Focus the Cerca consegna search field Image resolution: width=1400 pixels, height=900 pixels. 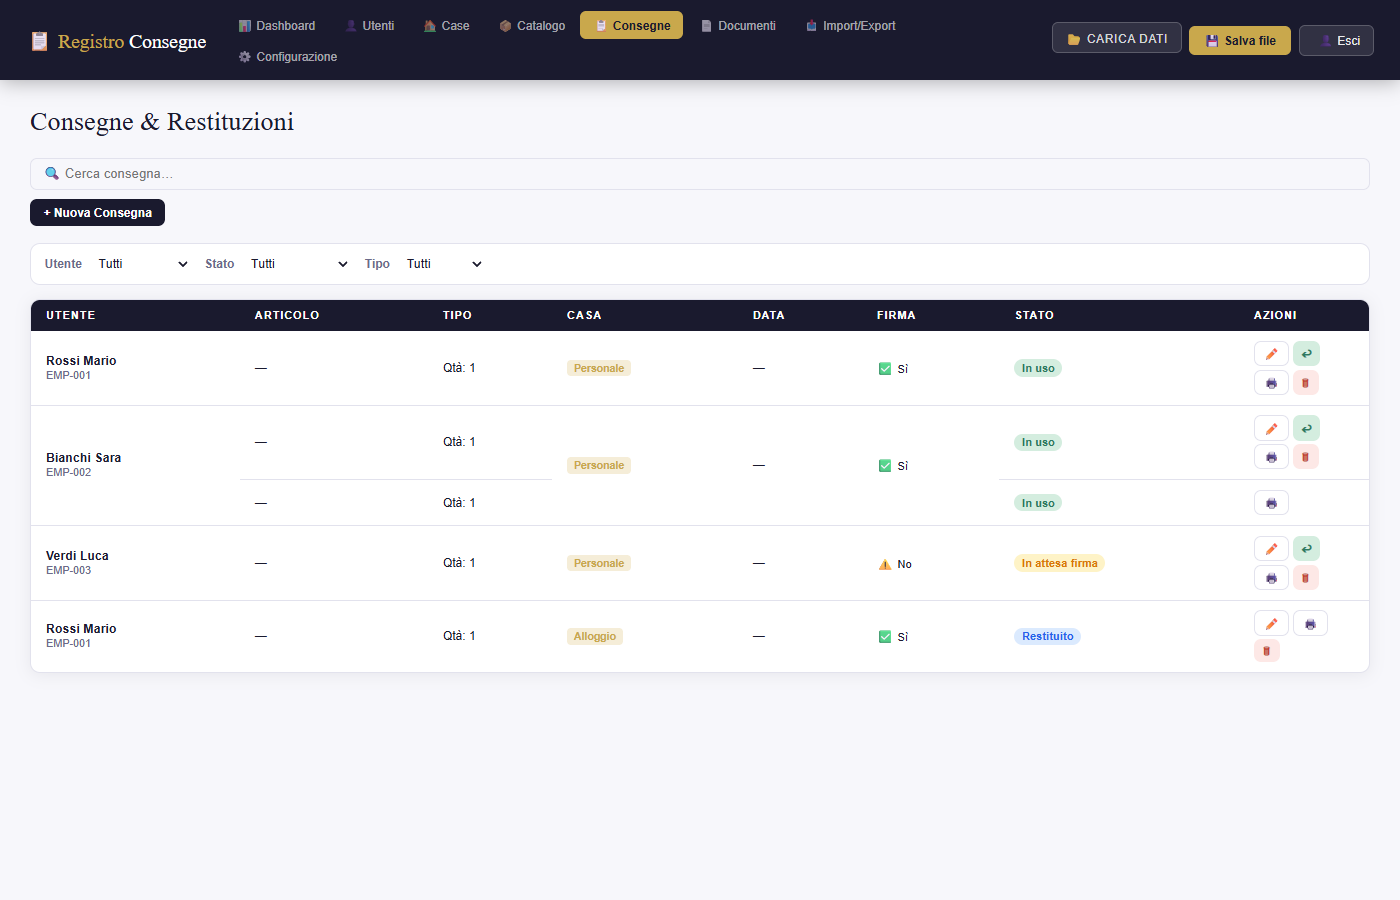(700, 174)
